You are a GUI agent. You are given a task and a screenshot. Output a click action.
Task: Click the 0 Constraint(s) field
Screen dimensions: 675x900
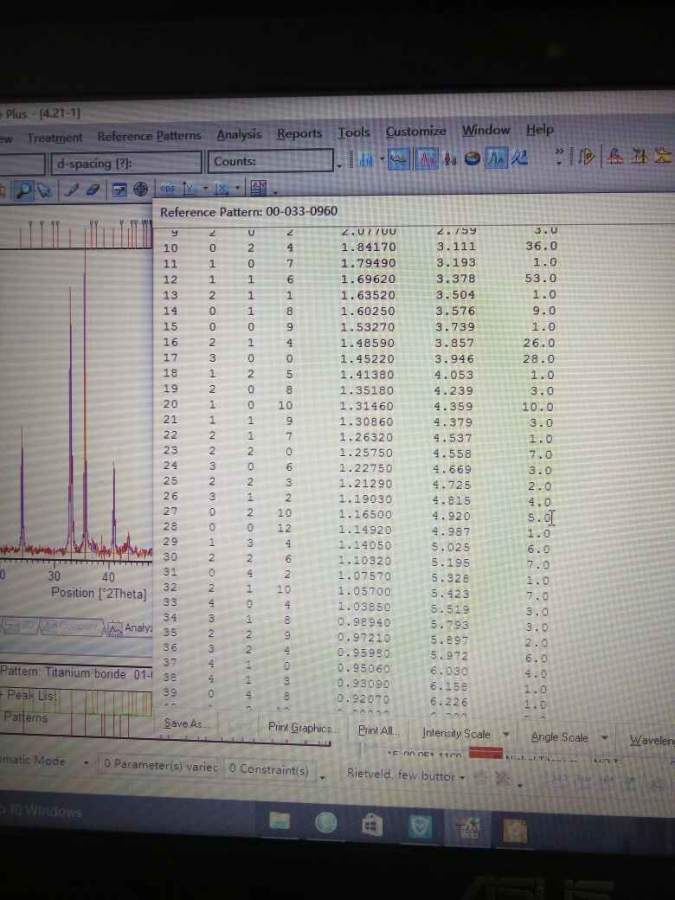pyautogui.click(x=269, y=768)
